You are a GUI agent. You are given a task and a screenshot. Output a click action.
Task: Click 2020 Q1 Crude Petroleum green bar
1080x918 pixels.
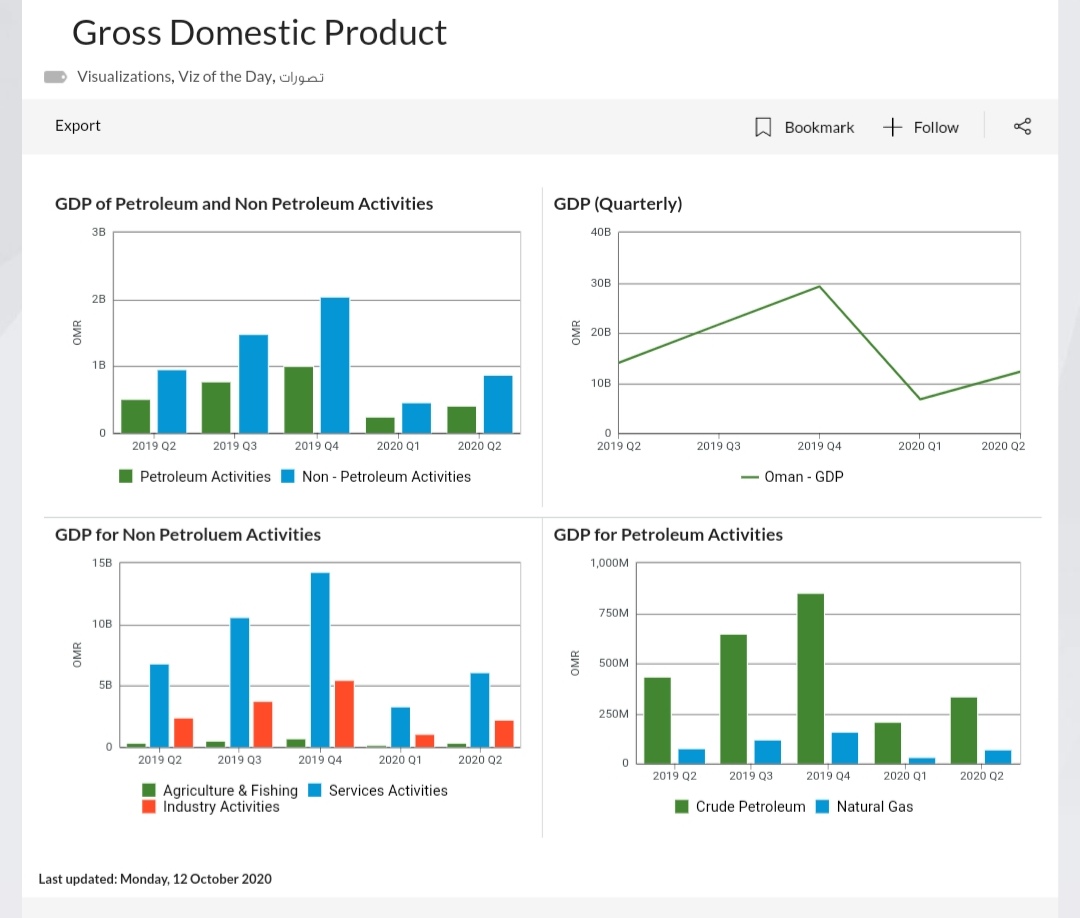888,743
